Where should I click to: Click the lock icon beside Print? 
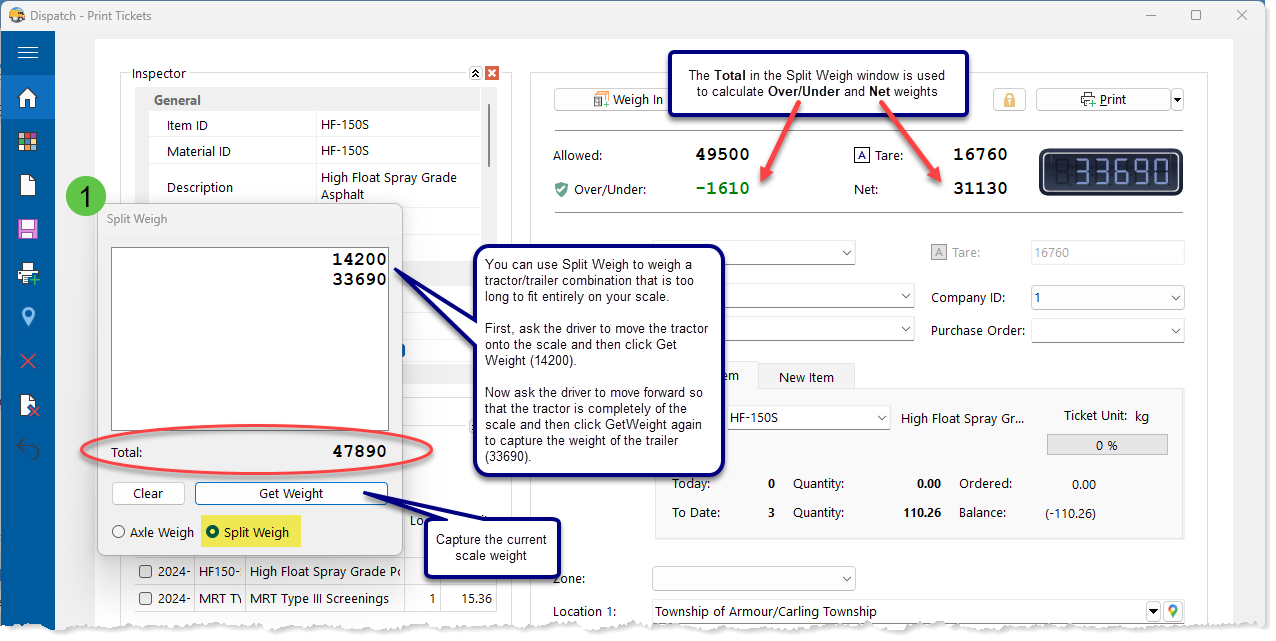coord(1009,100)
